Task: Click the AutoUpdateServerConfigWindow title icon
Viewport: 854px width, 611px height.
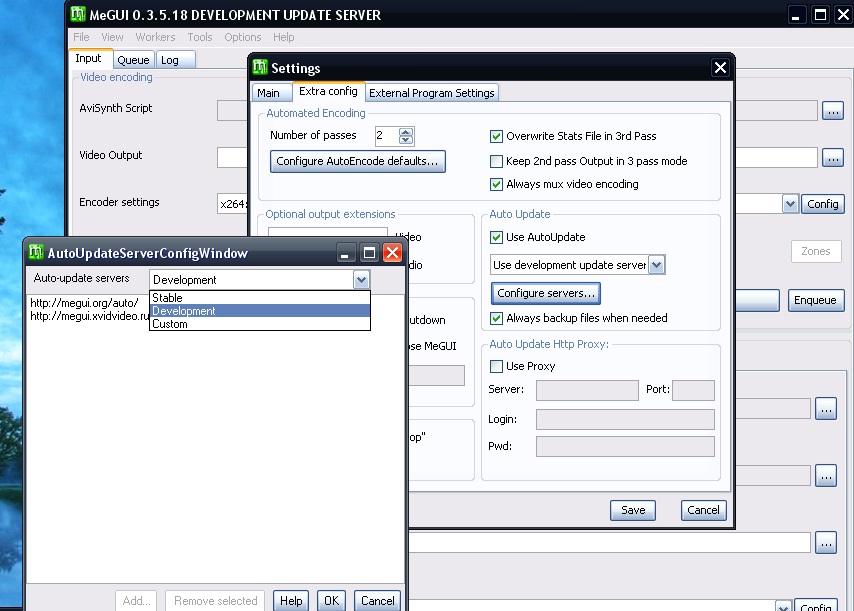Action: [36, 252]
